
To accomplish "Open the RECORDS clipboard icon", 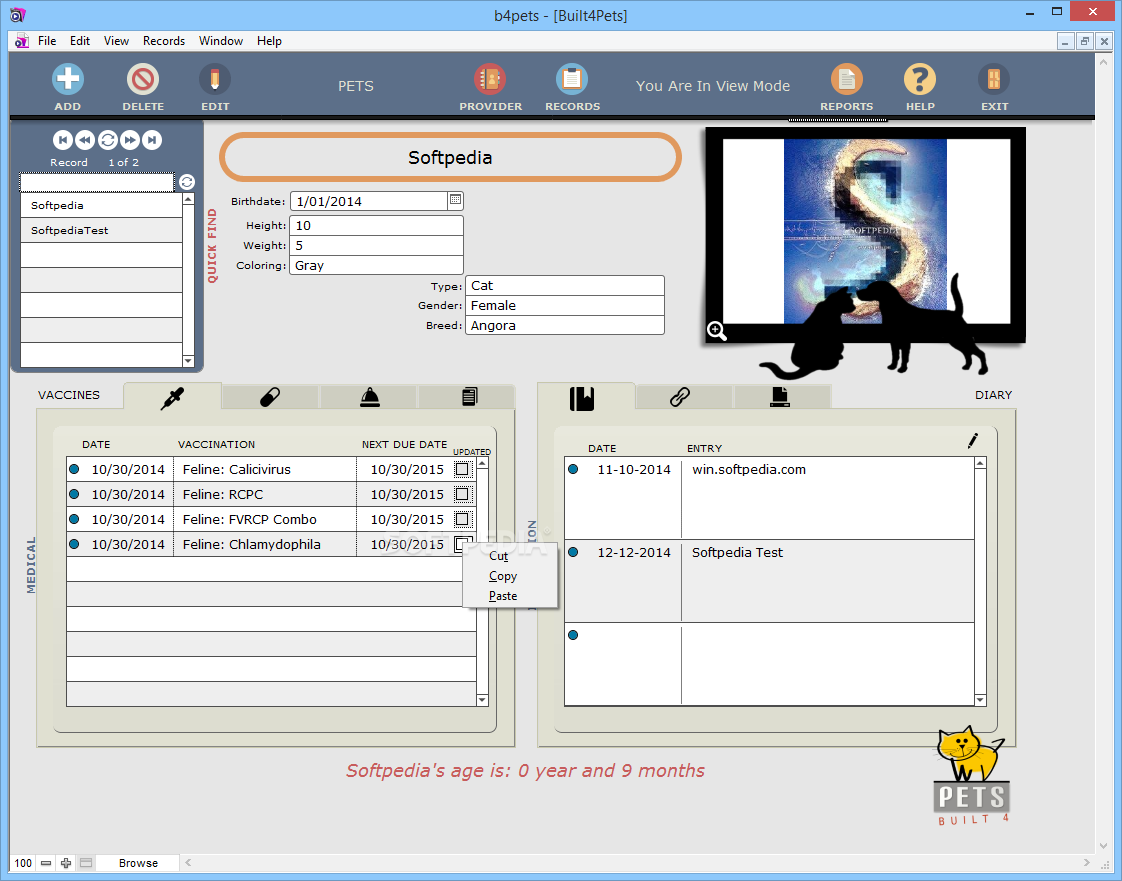I will (x=572, y=79).
